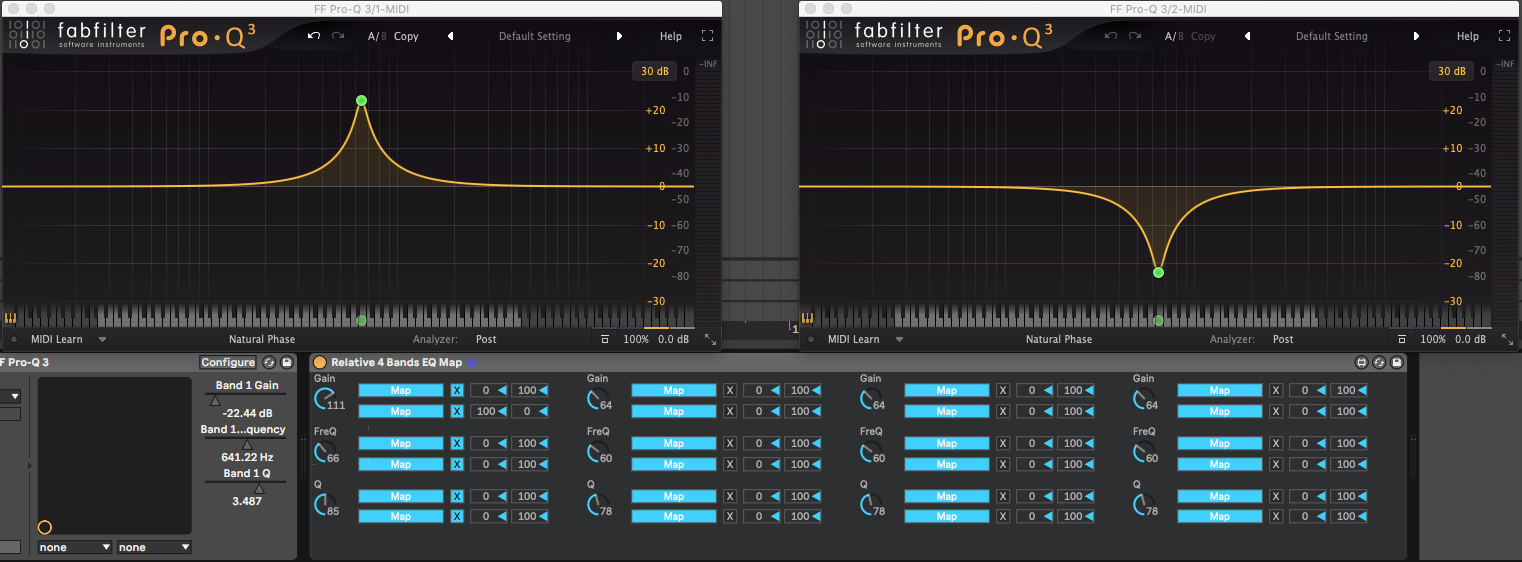
Task: Click the Band 1 Gain slider
Action: (245, 399)
